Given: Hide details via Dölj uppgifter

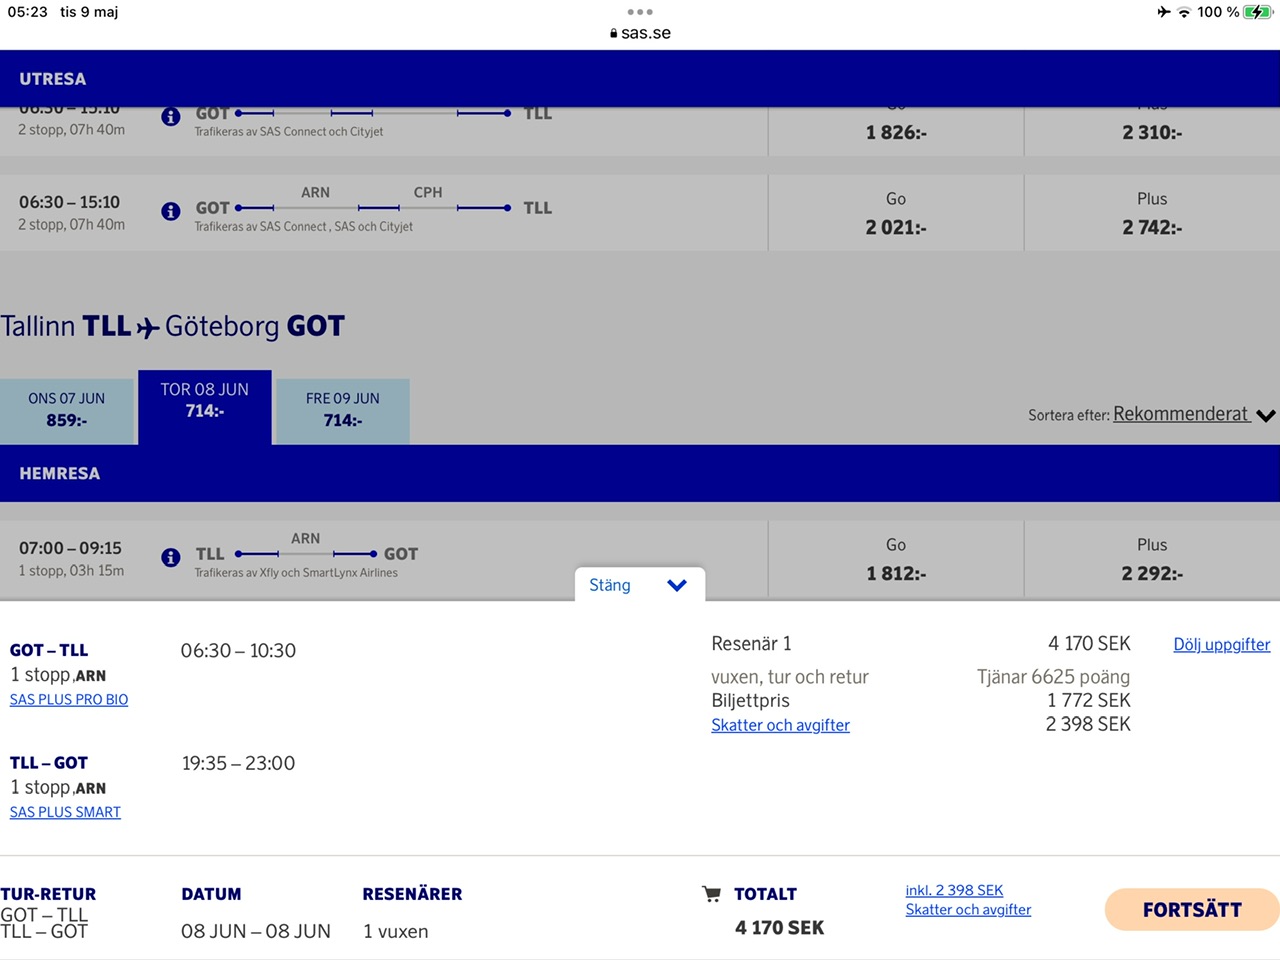Looking at the screenshot, I should pyautogui.click(x=1221, y=645).
